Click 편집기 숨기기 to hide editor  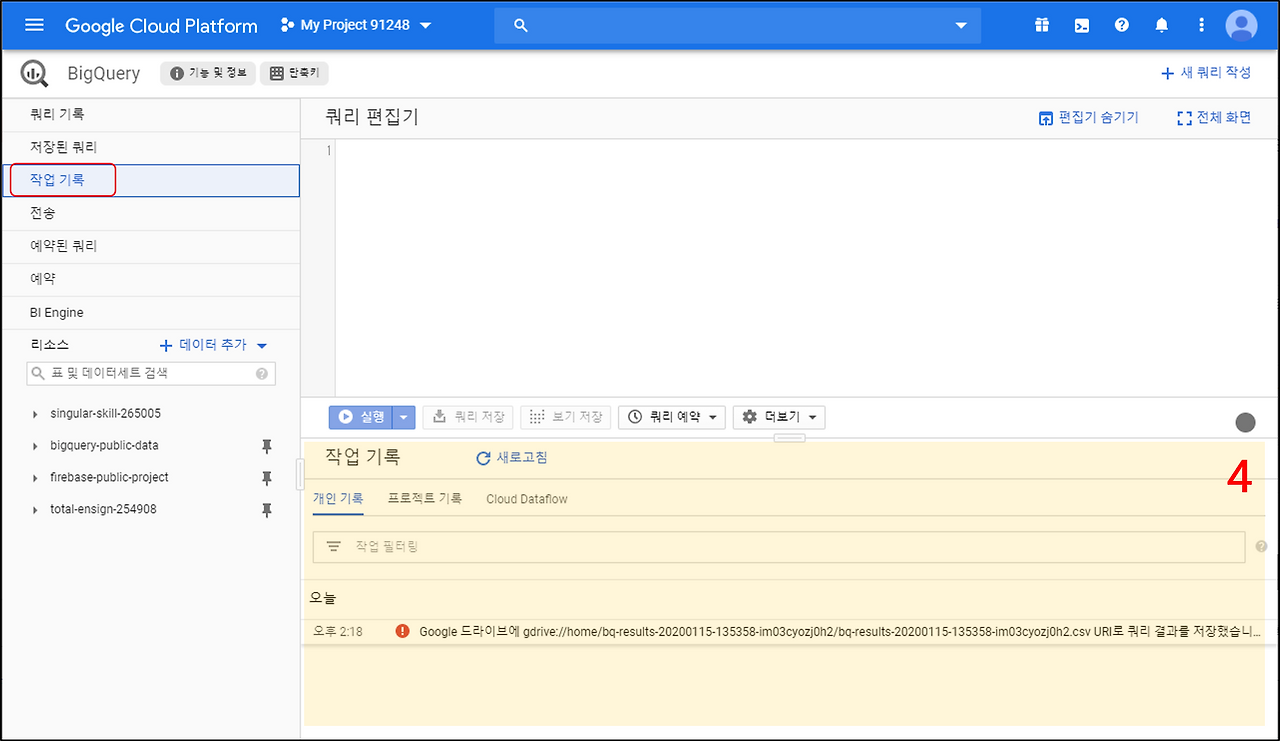pos(1089,118)
